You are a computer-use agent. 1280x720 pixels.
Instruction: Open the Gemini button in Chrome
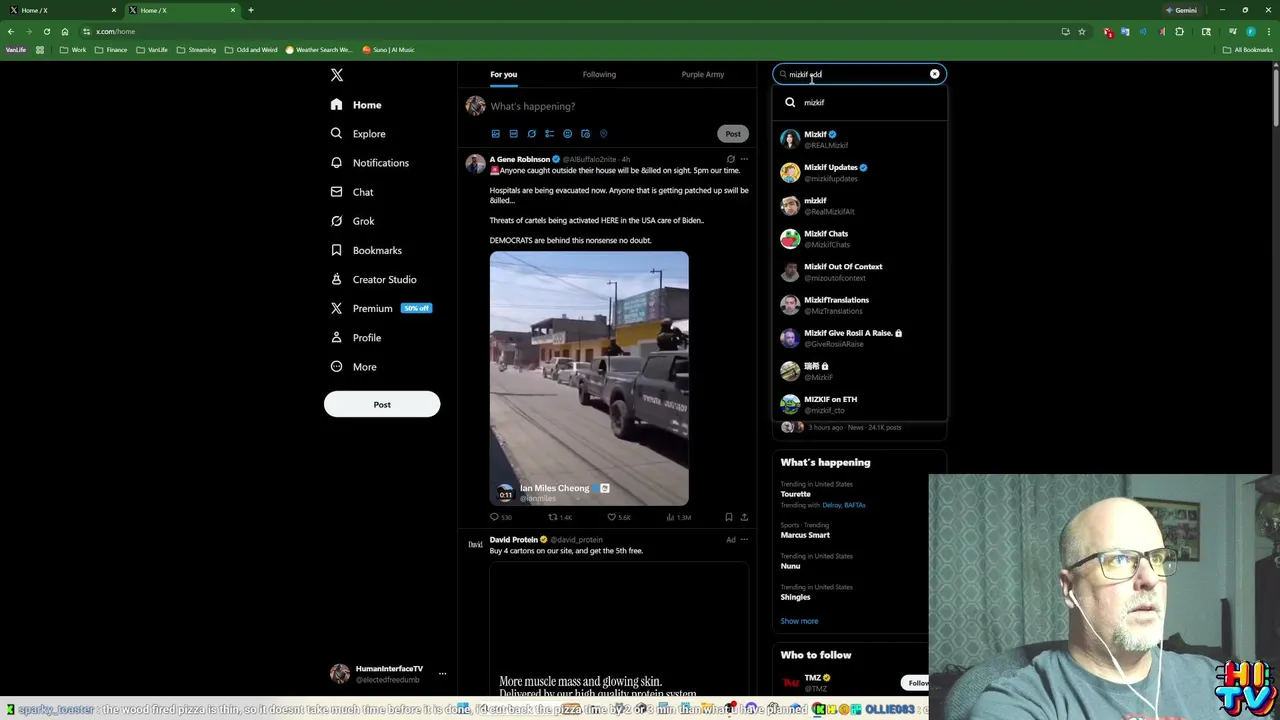pos(1181,10)
